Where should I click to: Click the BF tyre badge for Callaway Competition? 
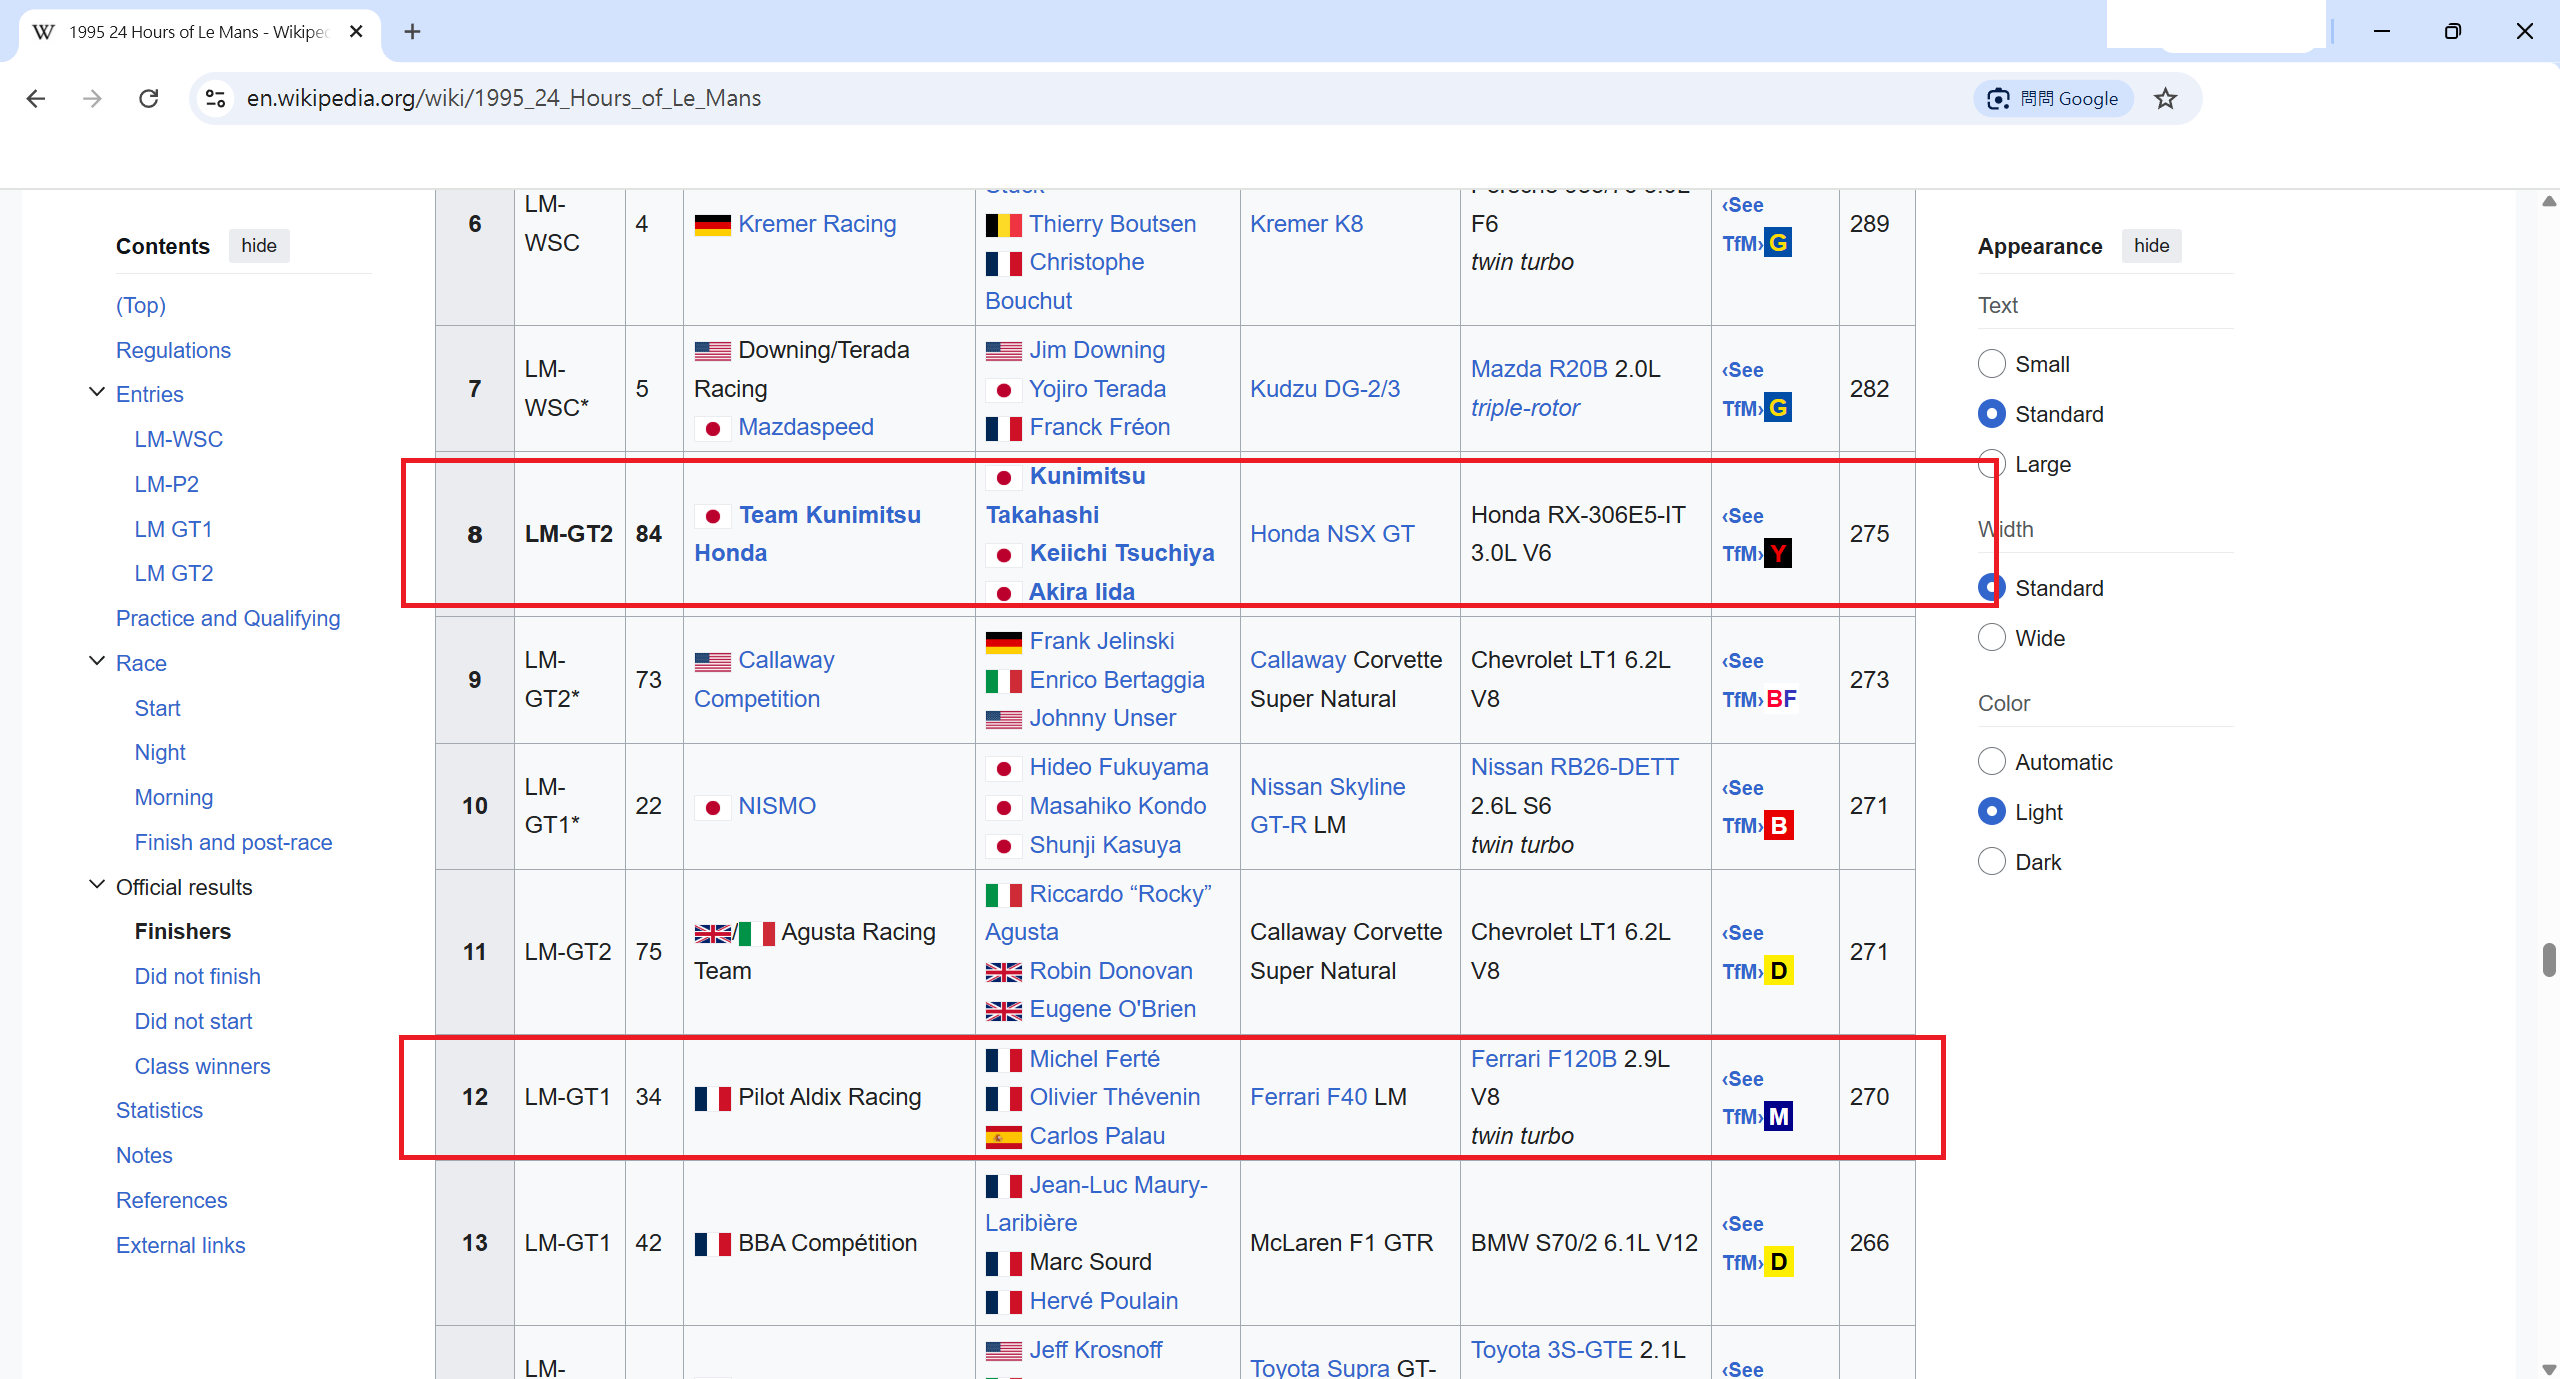pos(1782,699)
